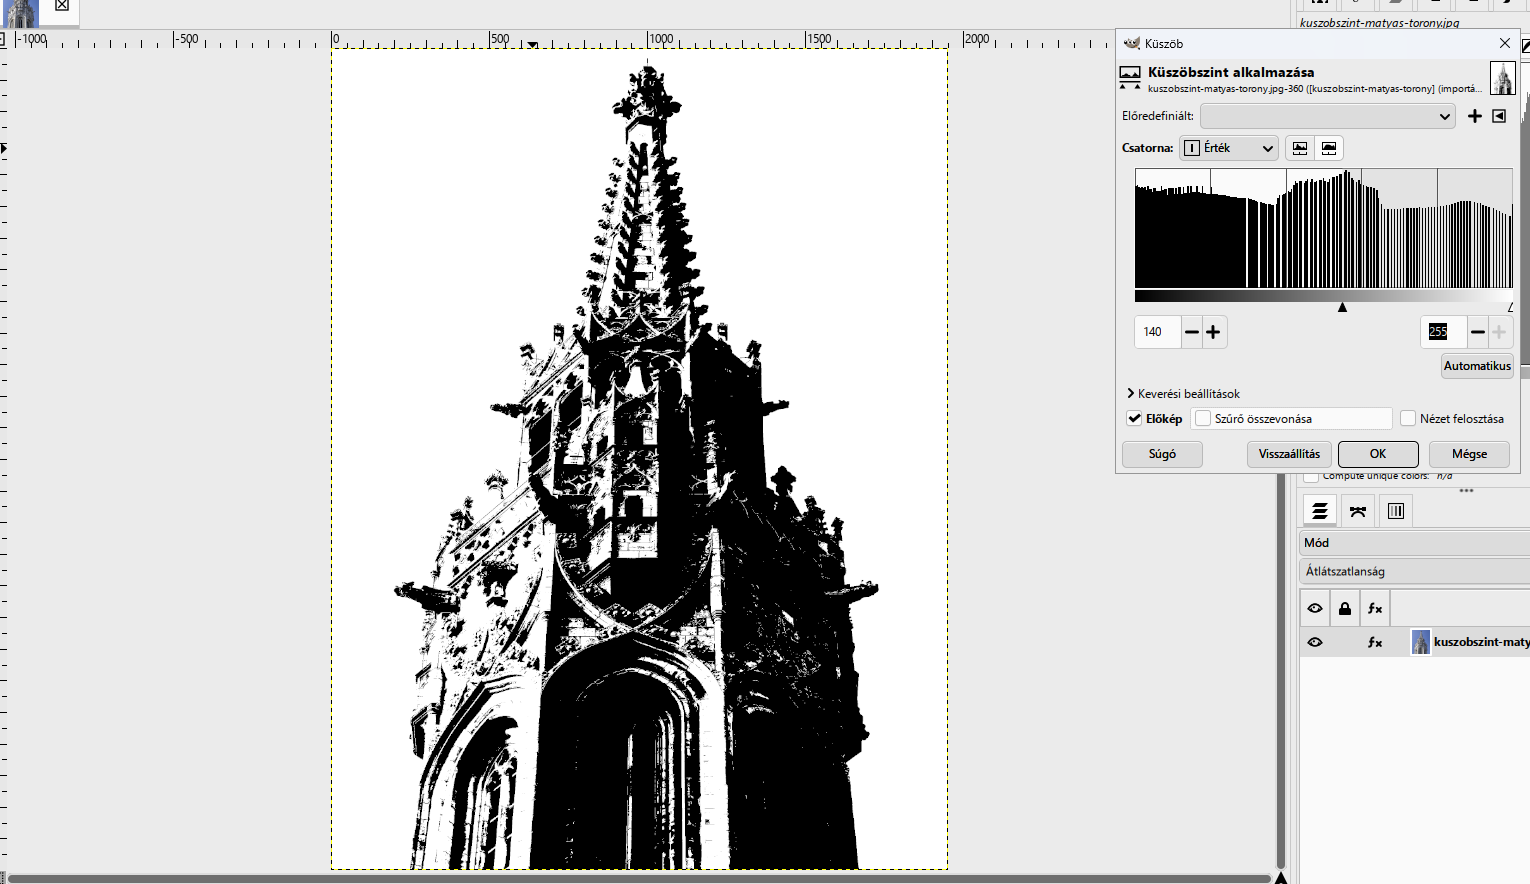
Task: Reset values with Visszaállítás button
Action: 1289,454
